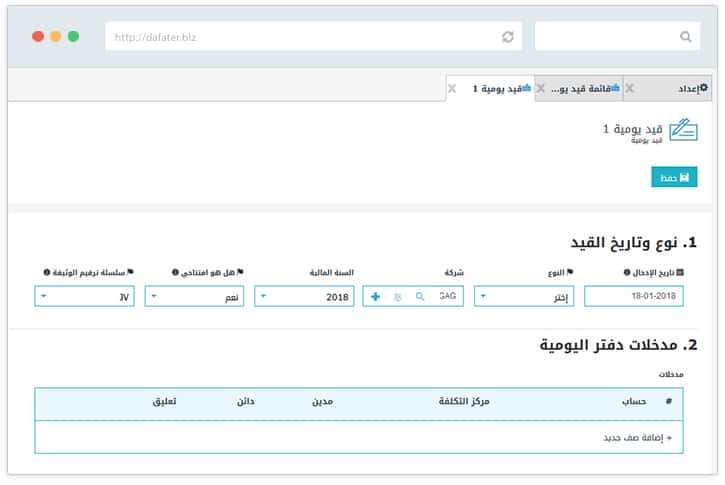Click the plus icon in company field
The width and height of the screenshot is (725, 485).
375,297
